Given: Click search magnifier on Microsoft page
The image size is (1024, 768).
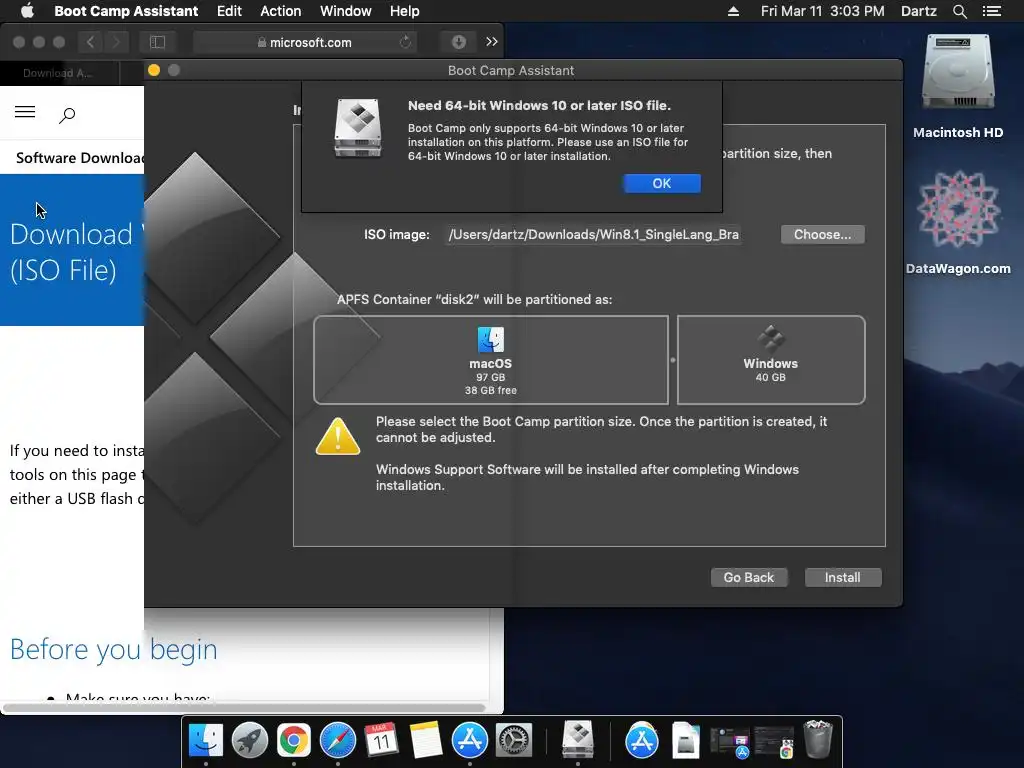Looking at the screenshot, I should click(x=67, y=116).
